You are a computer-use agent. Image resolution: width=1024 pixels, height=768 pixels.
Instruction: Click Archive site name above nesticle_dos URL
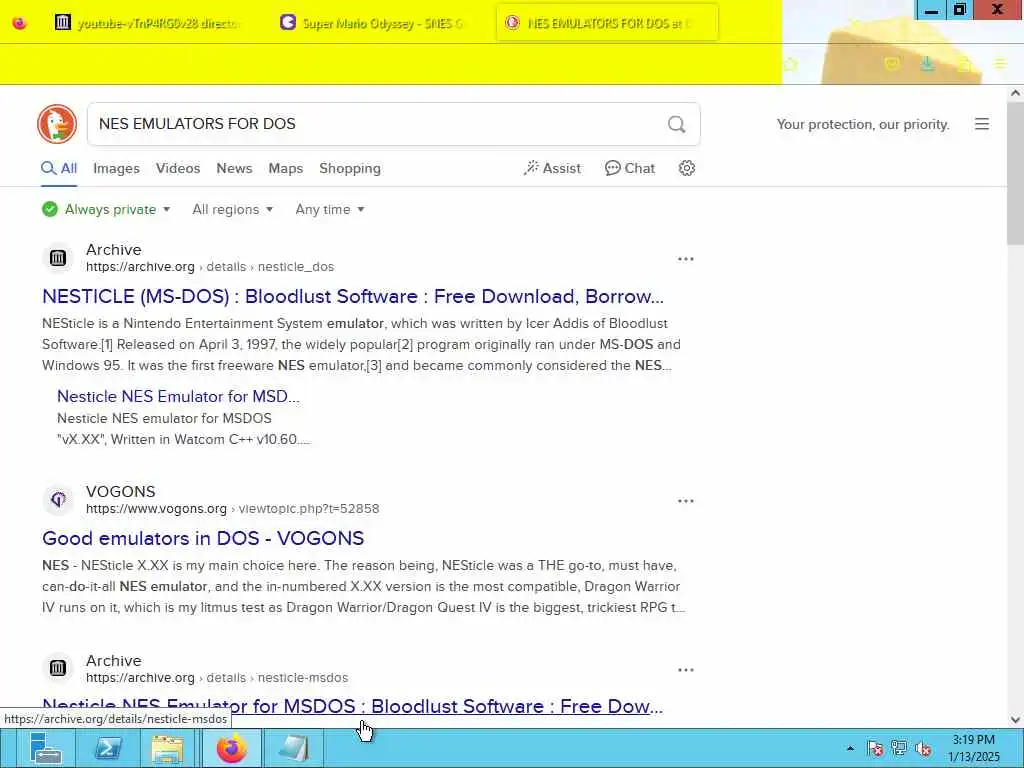click(114, 250)
